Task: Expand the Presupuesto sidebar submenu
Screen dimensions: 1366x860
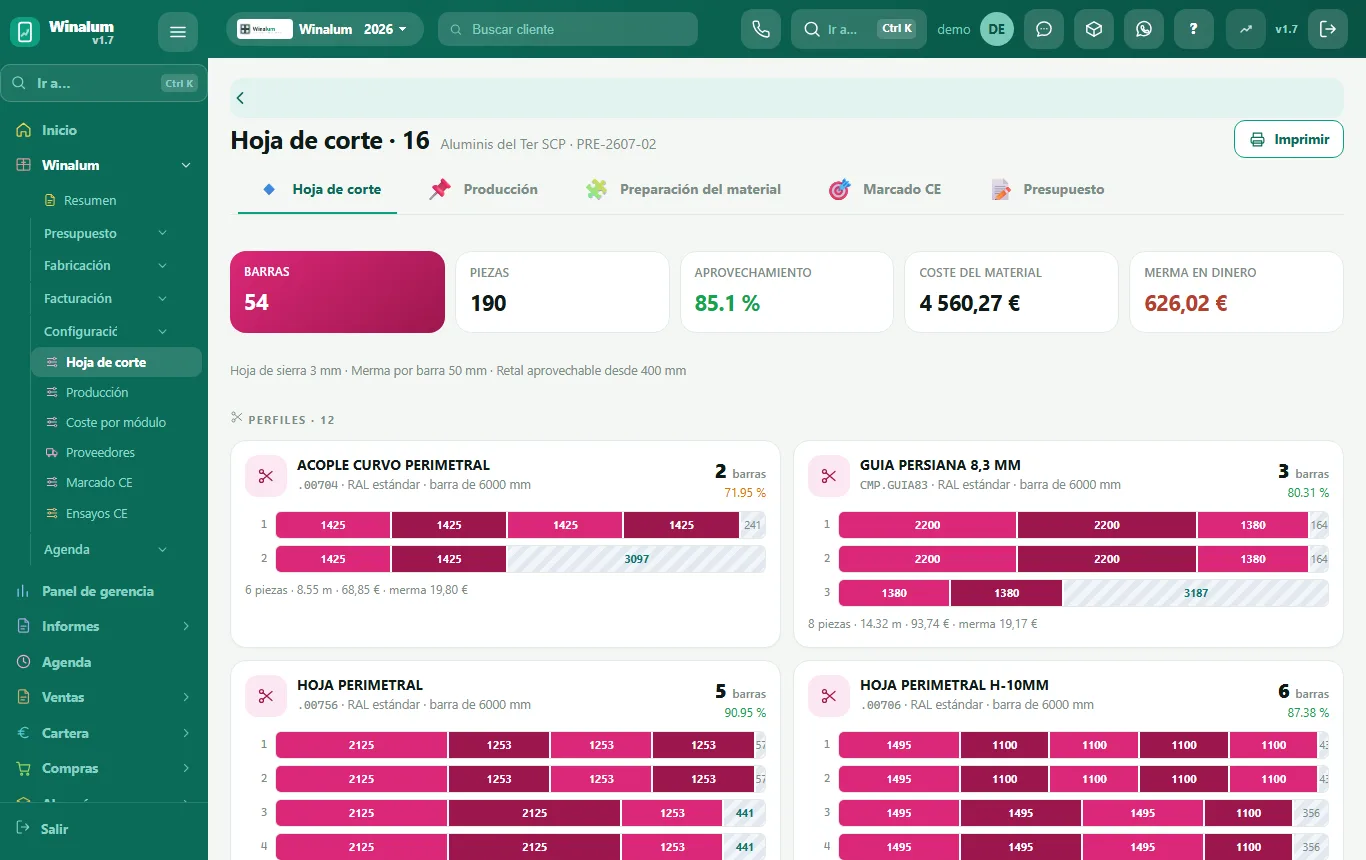Action: tap(163, 233)
